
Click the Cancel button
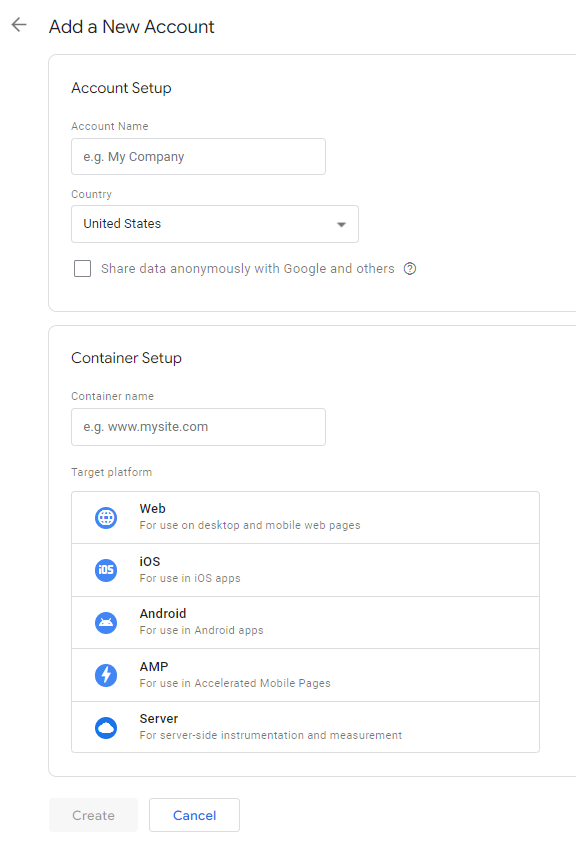pos(194,815)
